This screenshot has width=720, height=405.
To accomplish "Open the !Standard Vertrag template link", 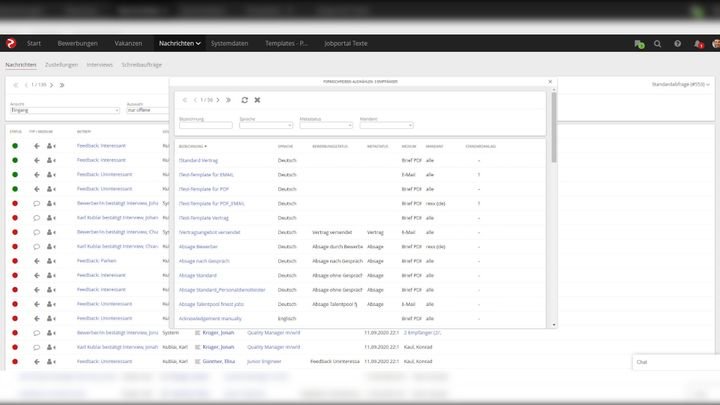I will point(198,160).
